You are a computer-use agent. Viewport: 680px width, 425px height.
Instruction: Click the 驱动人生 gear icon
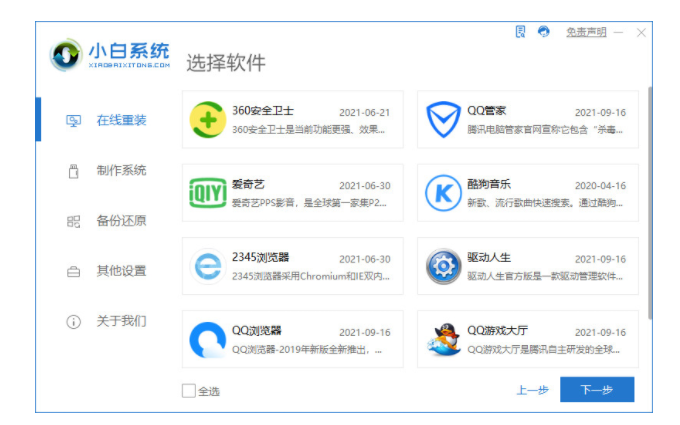point(443,266)
